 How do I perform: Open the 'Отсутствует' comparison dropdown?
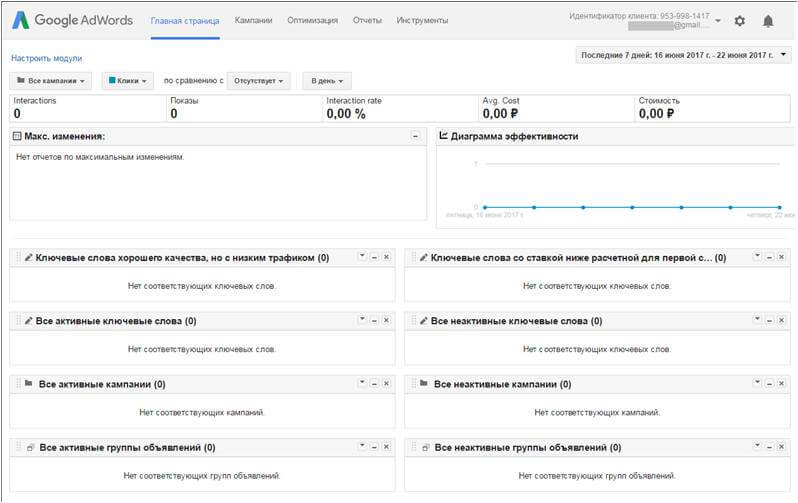(258, 80)
